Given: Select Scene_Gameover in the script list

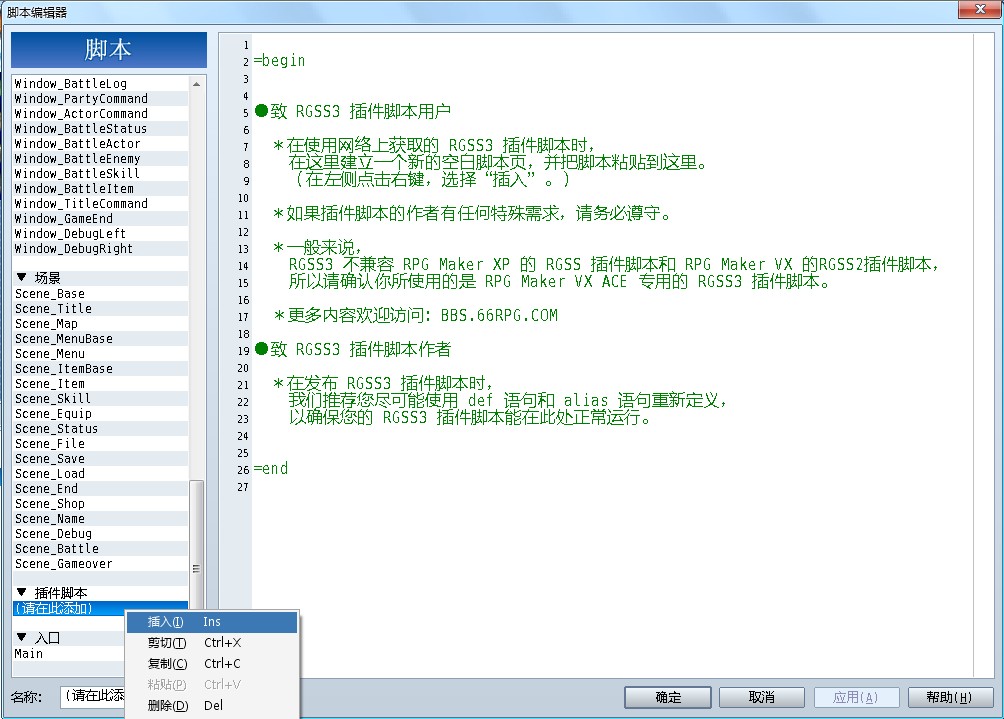Looking at the screenshot, I should pos(101,564).
